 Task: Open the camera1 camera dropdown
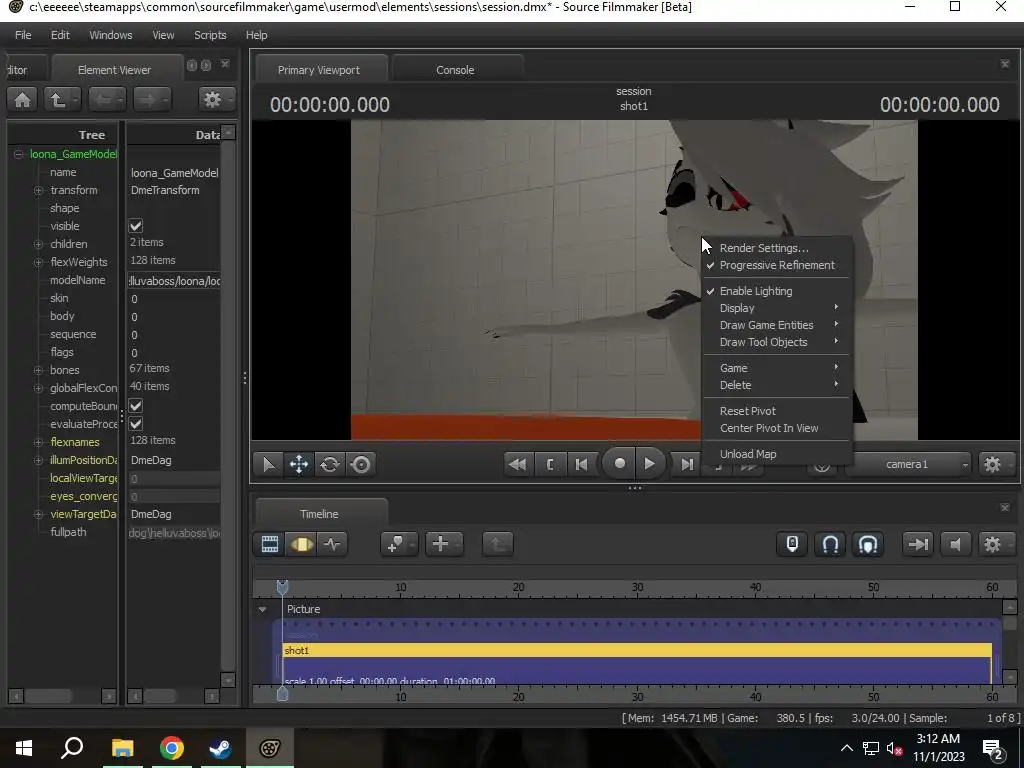click(908, 464)
